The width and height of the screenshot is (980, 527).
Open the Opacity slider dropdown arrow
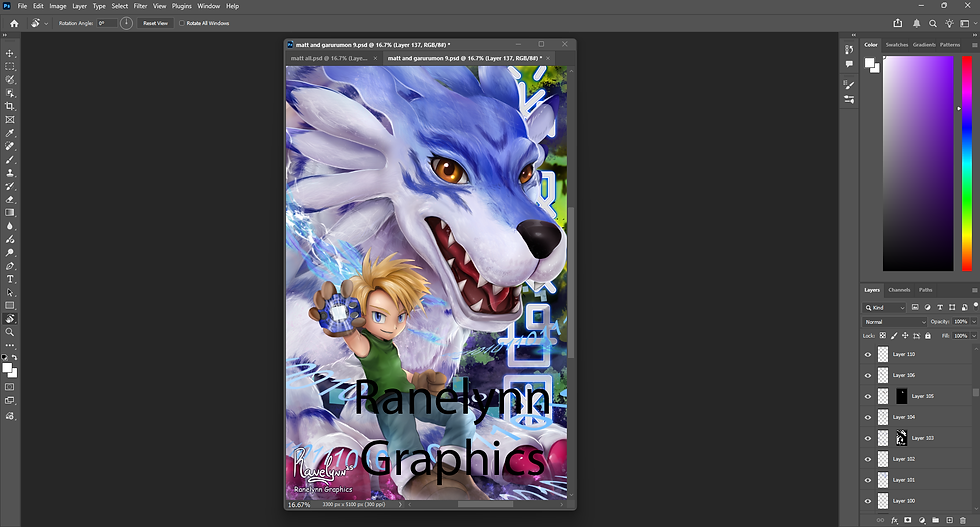(x=974, y=322)
